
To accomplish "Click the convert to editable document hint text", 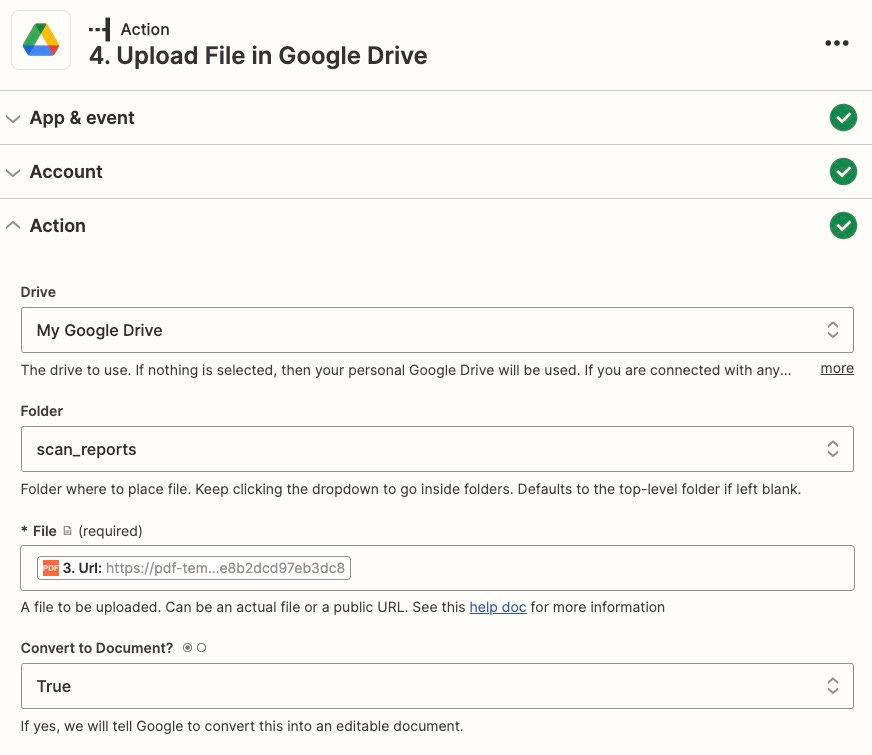I will click(x=242, y=726).
